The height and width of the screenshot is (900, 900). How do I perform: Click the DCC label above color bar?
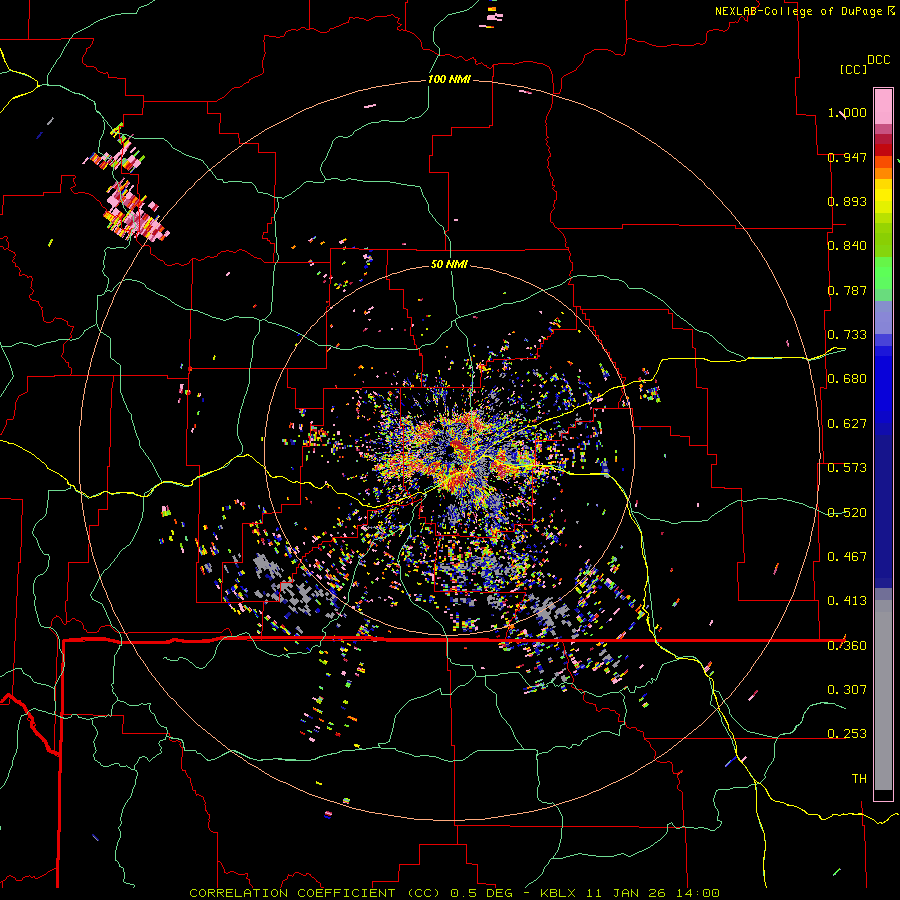[879, 60]
